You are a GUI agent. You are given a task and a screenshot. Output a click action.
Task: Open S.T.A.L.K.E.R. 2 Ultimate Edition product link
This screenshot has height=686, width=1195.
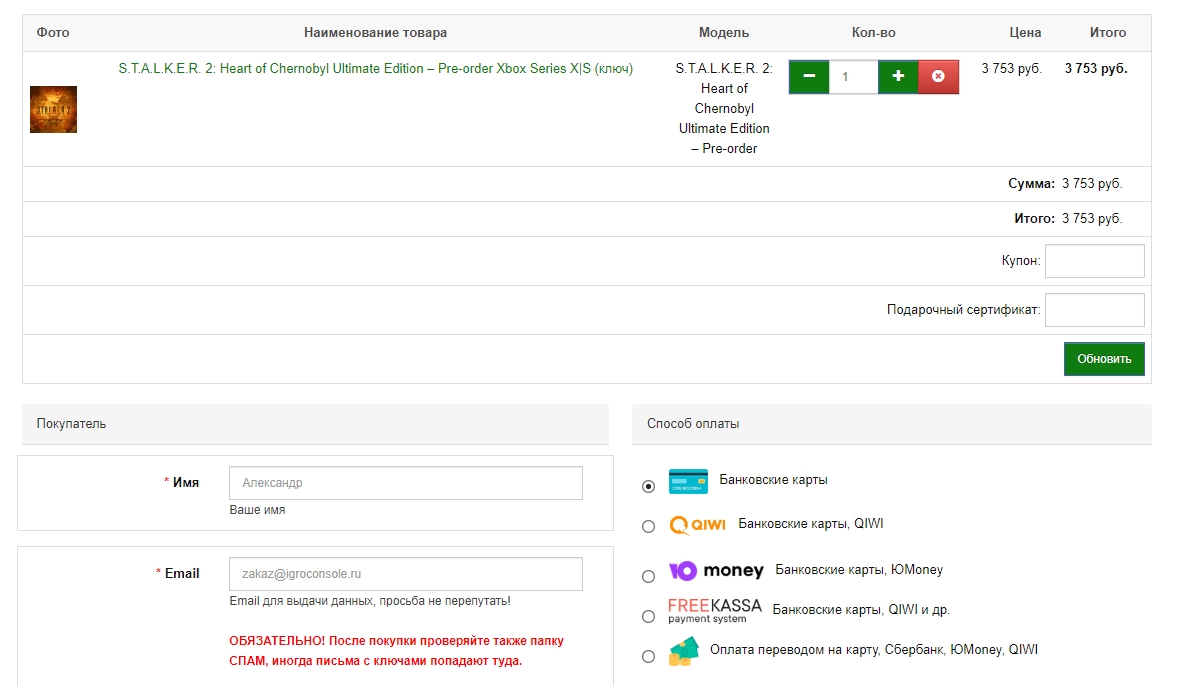coord(376,69)
